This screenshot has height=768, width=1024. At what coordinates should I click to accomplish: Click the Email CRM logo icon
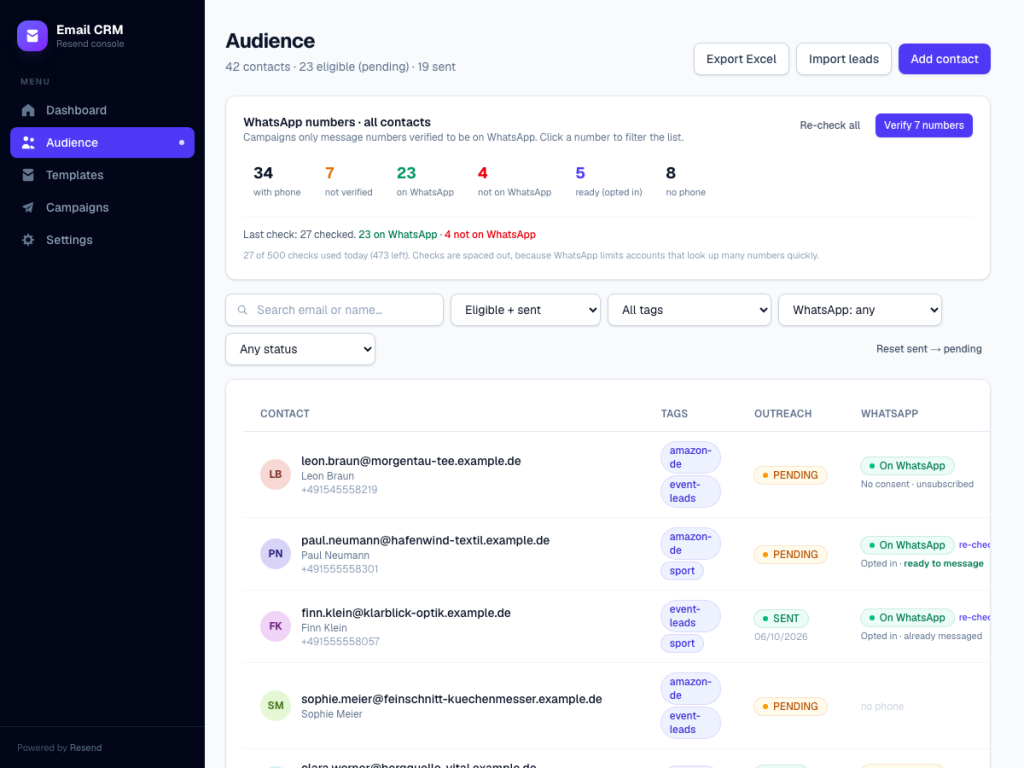click(32, 35)
